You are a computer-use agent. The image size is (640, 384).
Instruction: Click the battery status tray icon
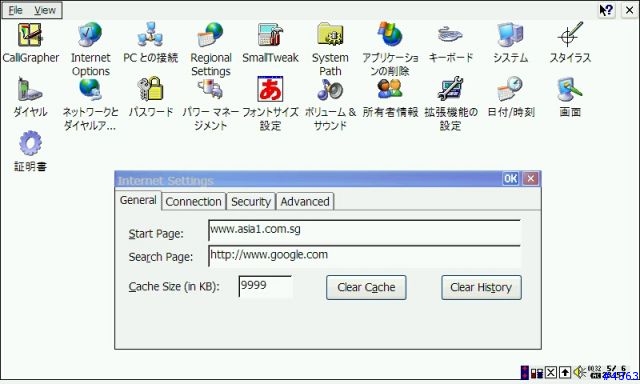coord(537,373)
